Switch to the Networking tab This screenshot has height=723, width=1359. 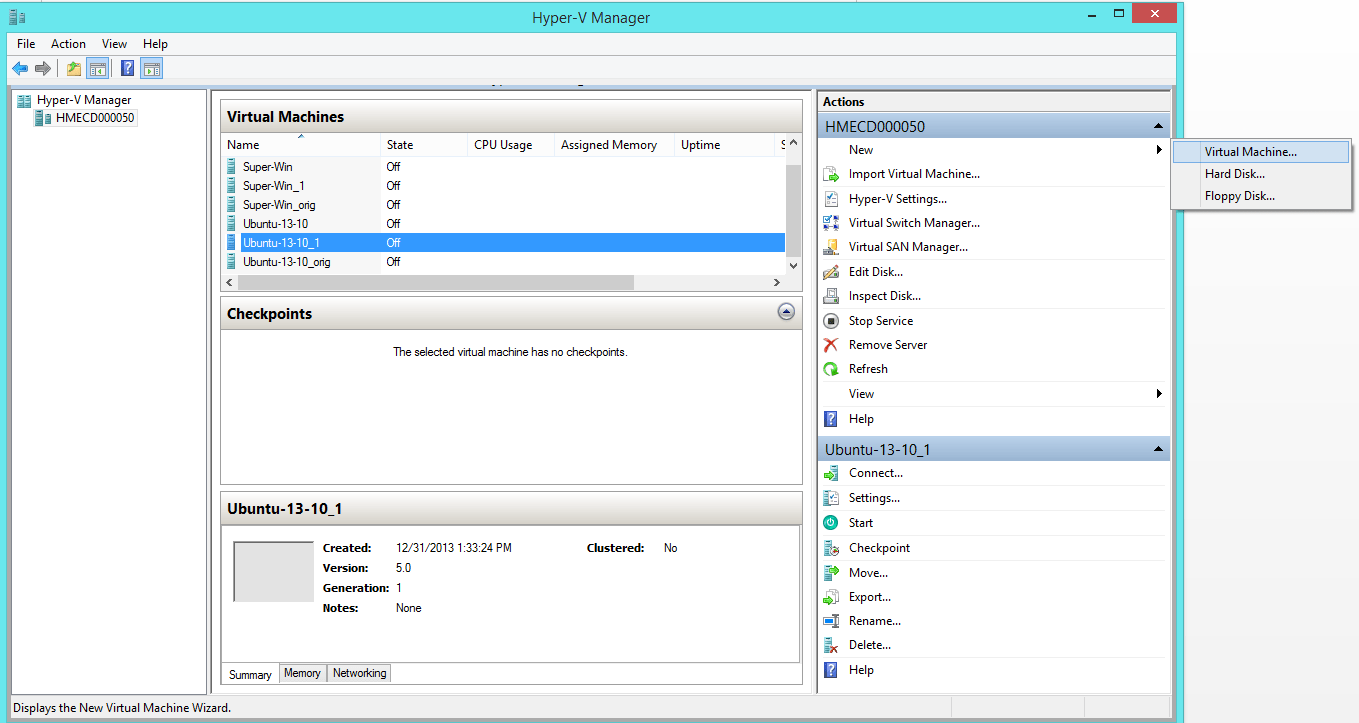tap(358, 673)
